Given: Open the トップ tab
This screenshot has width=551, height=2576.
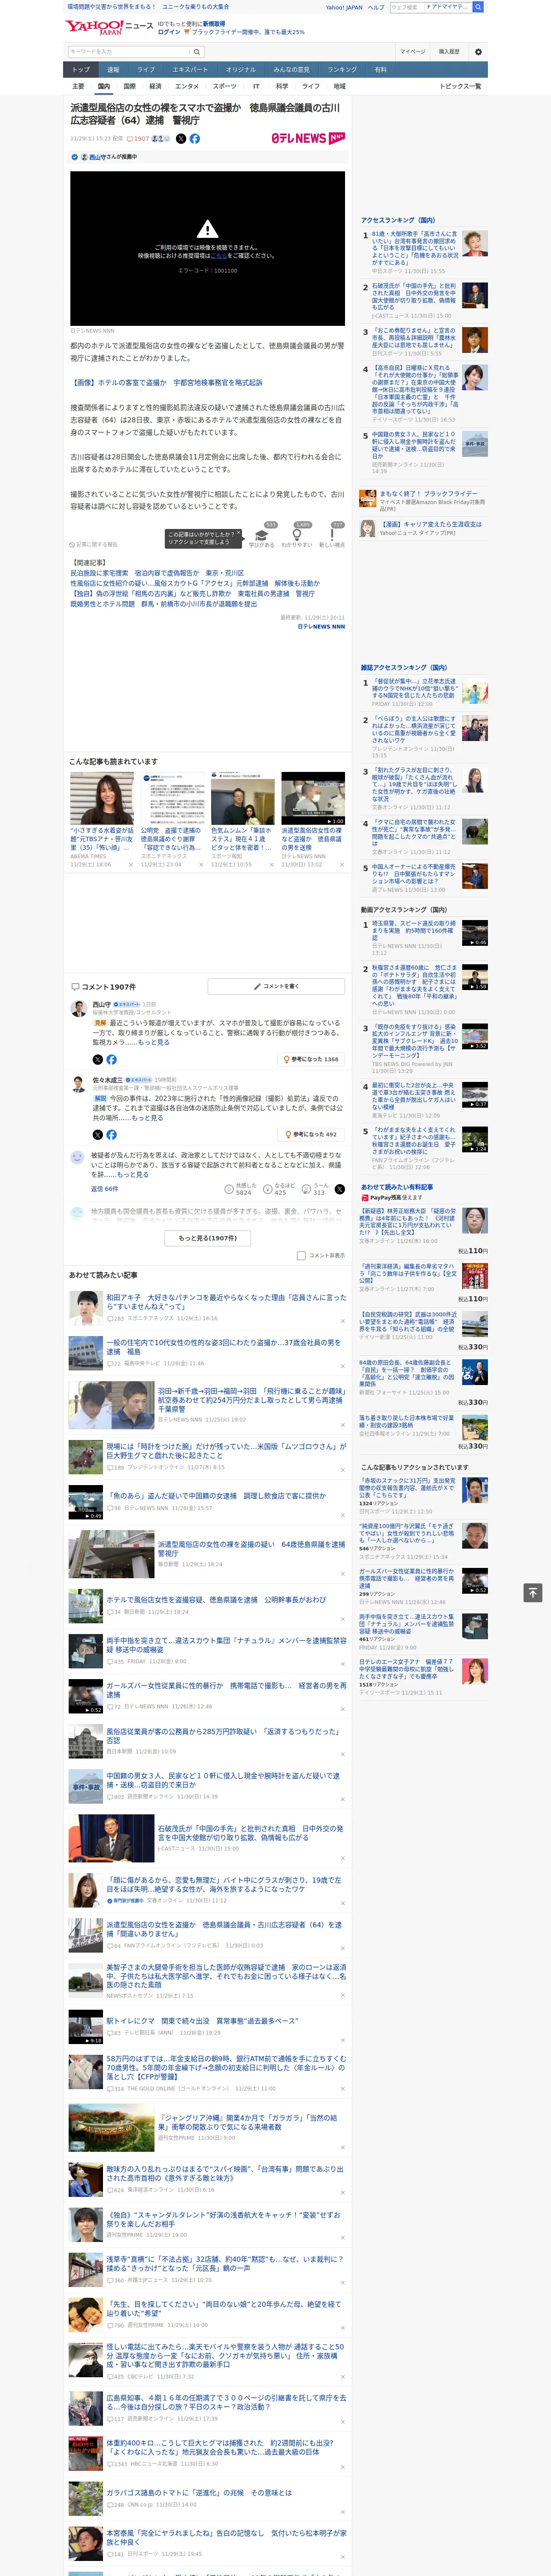Looking at the screenshot, I should point(81,69).
